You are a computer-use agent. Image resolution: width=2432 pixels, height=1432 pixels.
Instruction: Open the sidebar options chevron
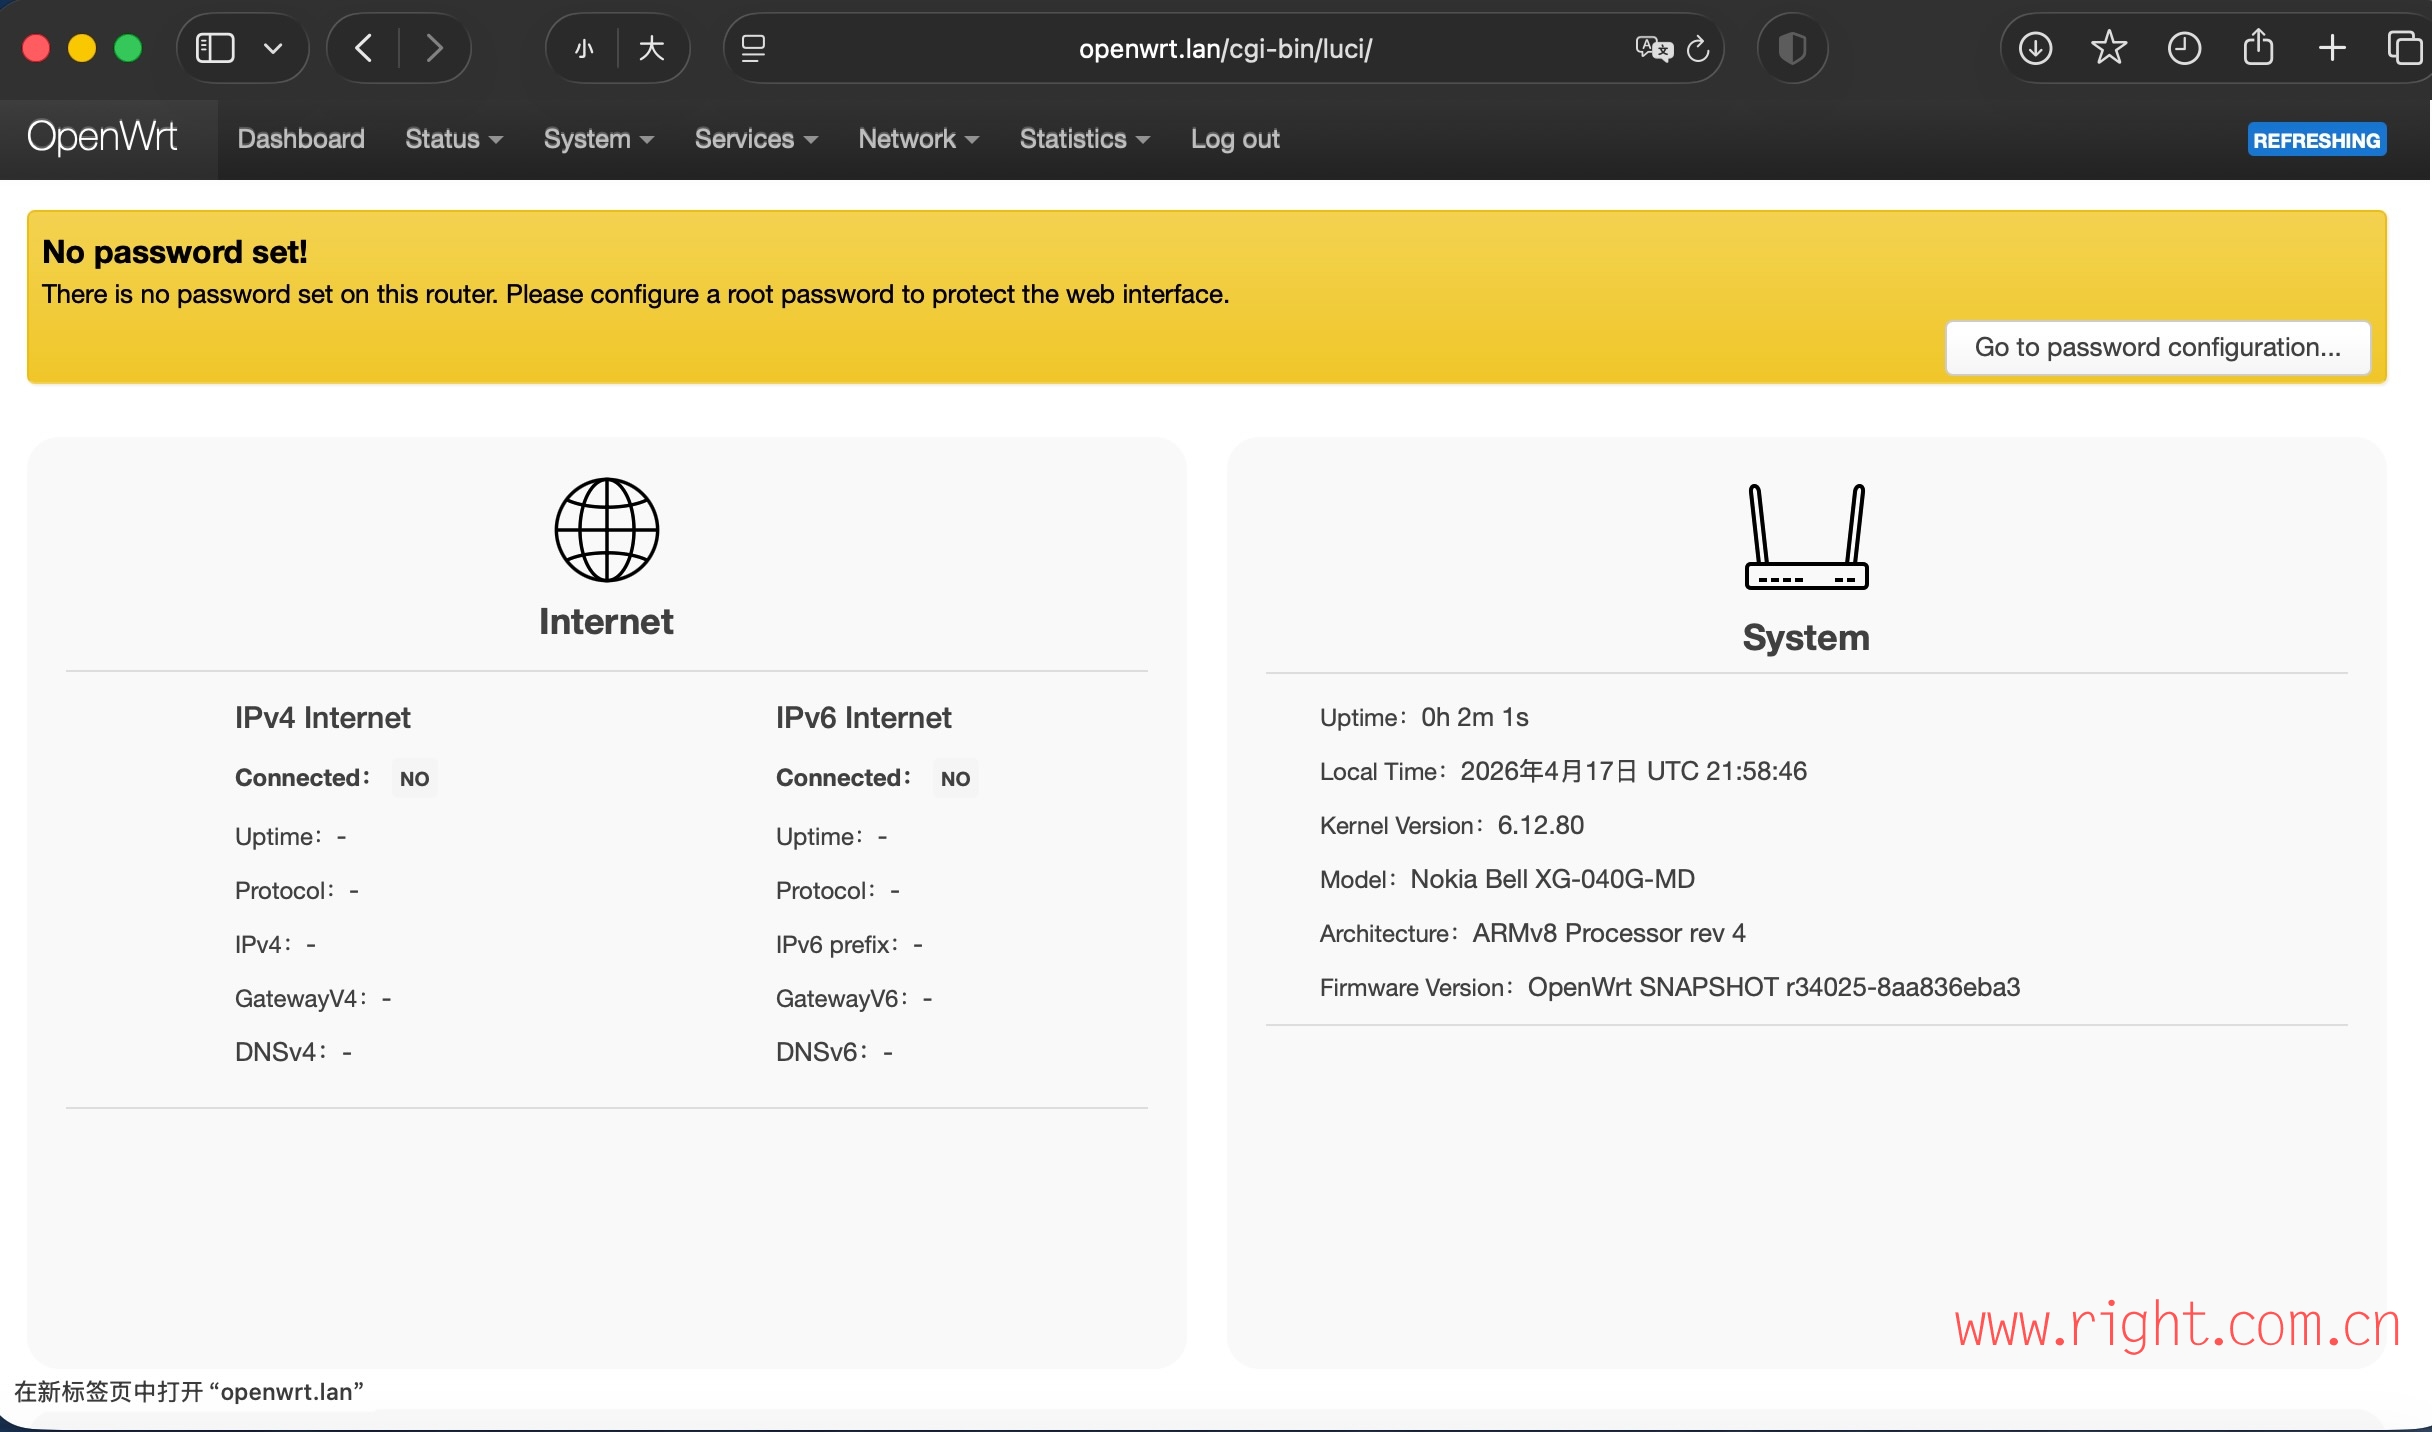pyautogui.click(x=273, y=48)
